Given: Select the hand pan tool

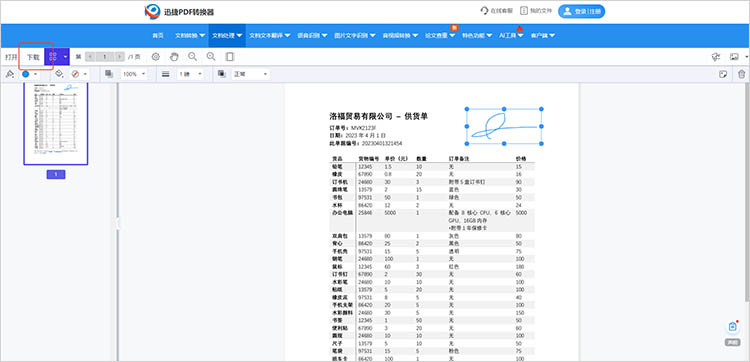Looking at the screenshot, I should [174, 57].
